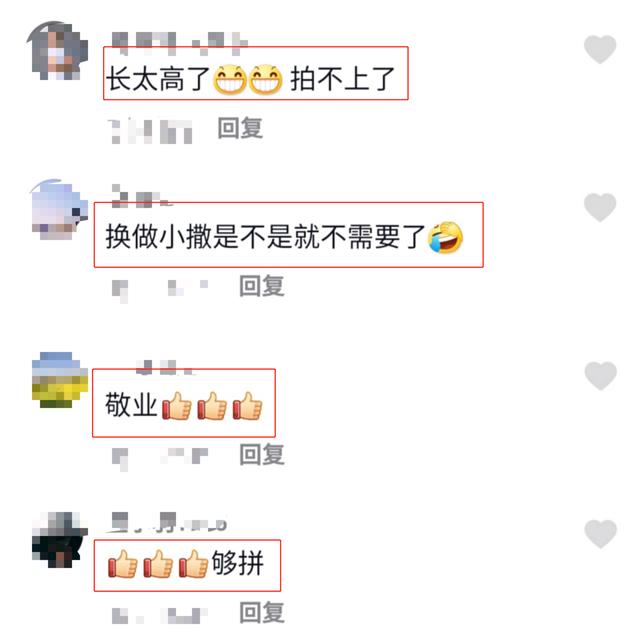Screen dimensions: 640x640
Task: Tap the heart beside the "敬业" comment
Action: tap(600, 376)
